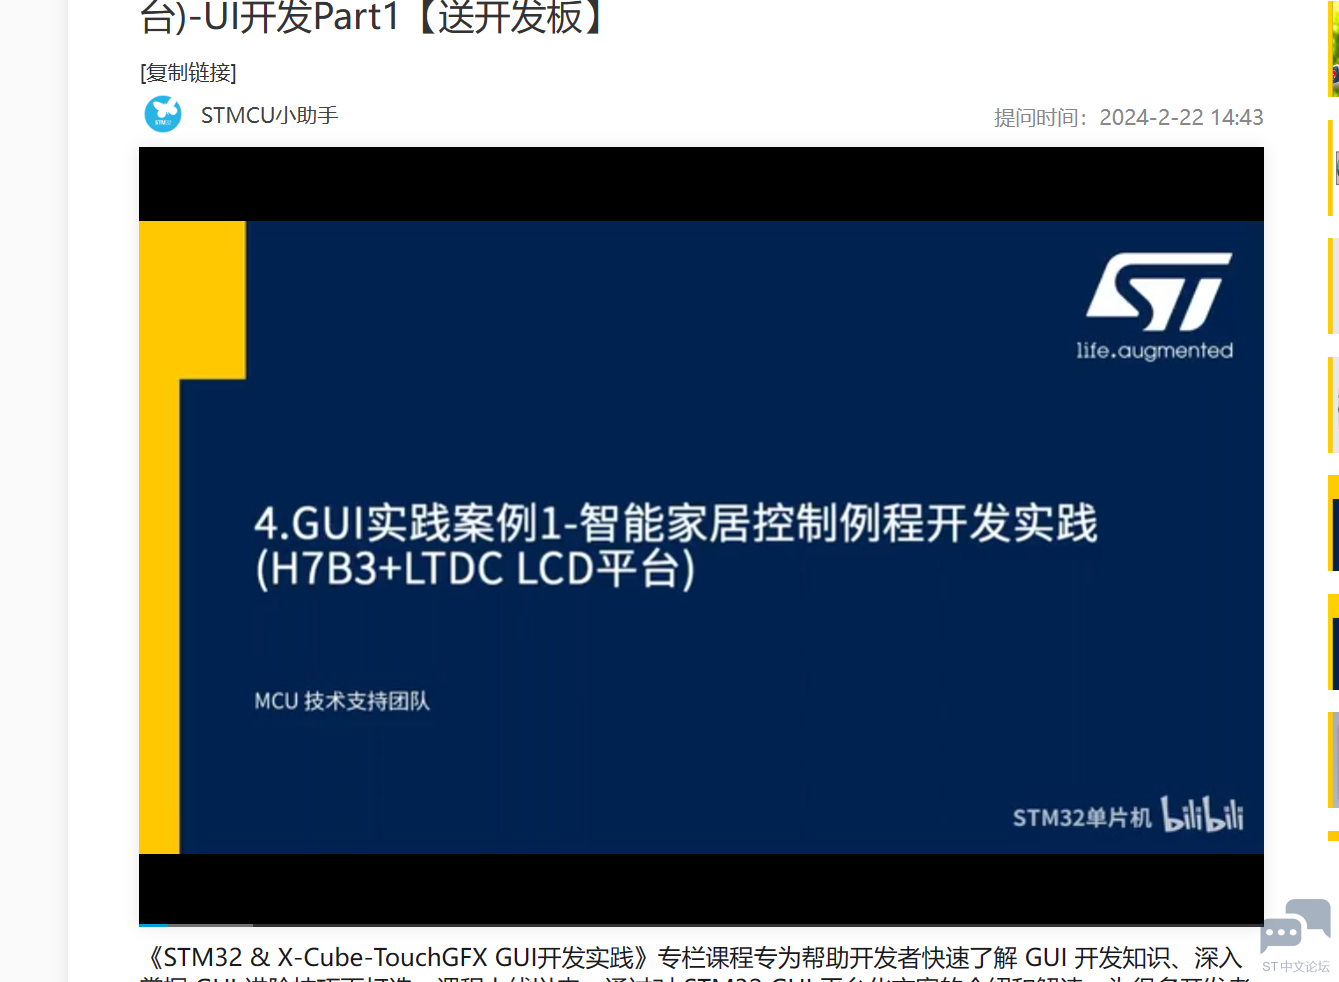Open the STMCU小助手 avatar icon
This screenshot has height=982, width=1339.
[x=163, y=114]
